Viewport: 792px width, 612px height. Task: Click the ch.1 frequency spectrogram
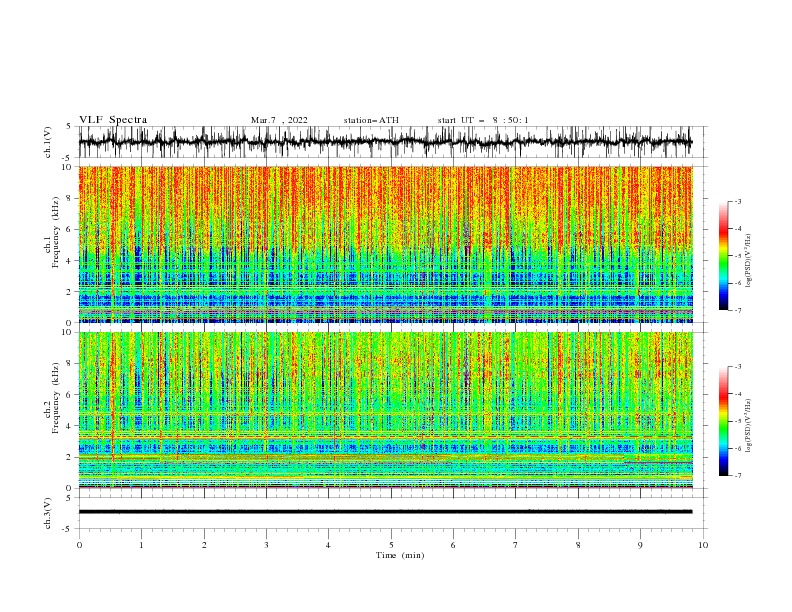385,244
